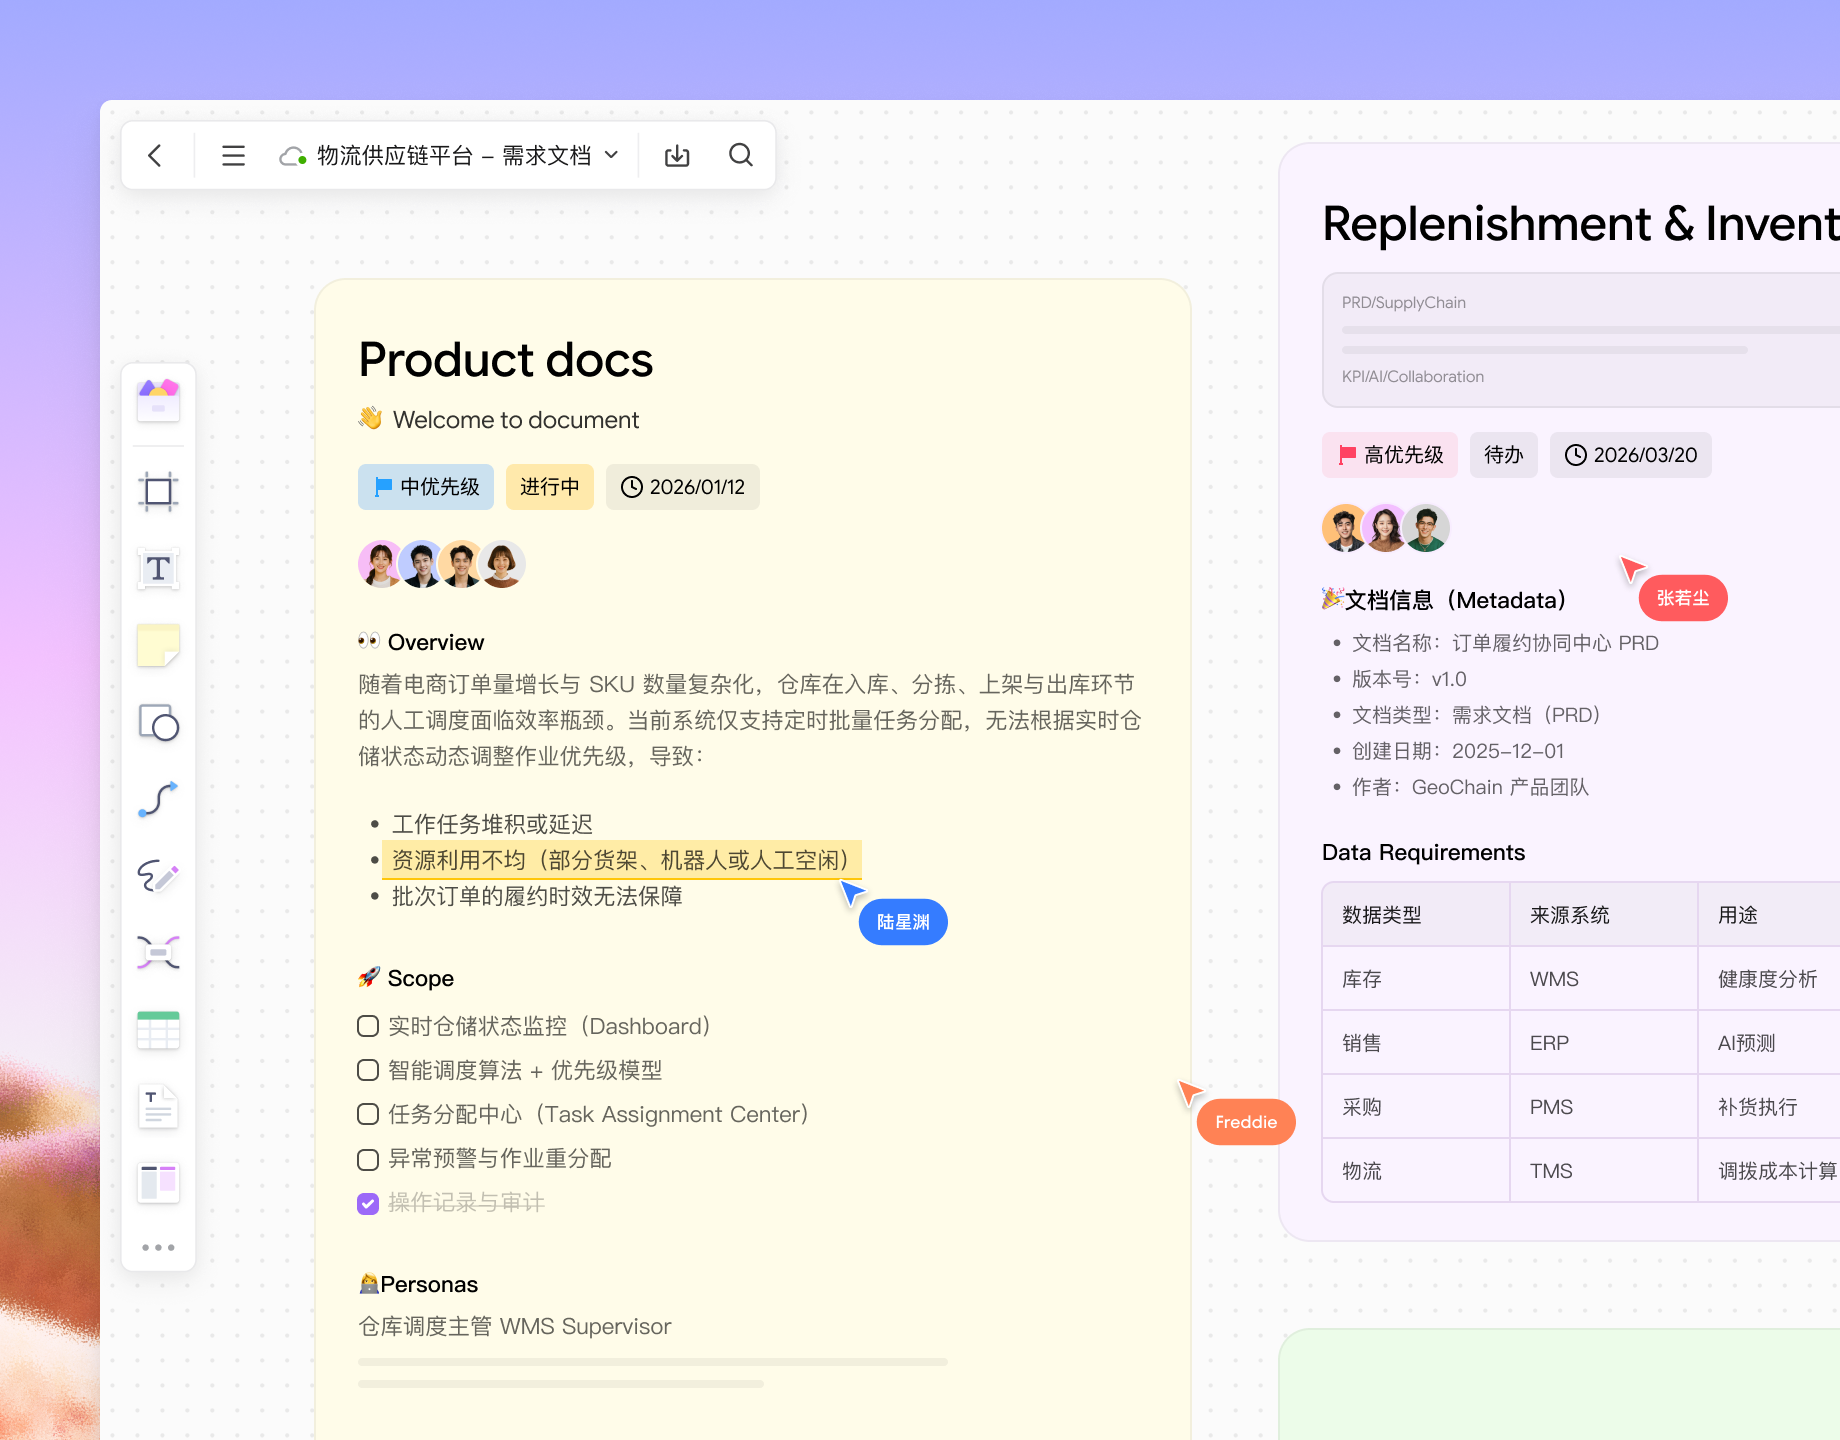Click the download button in top bar
Viewport: 1840px width, 1440px height.
coord(677,155)
